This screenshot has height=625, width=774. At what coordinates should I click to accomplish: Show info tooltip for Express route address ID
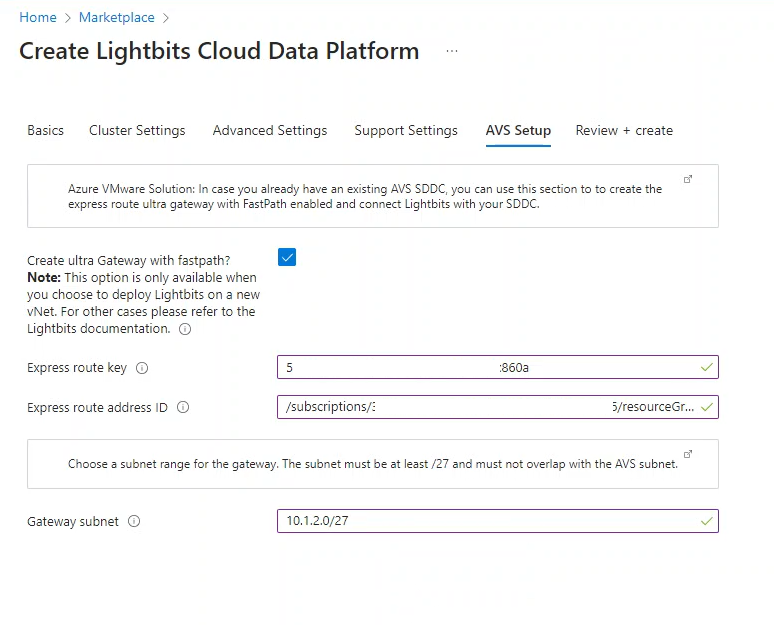pyautogui.click(x=183, y=407)
